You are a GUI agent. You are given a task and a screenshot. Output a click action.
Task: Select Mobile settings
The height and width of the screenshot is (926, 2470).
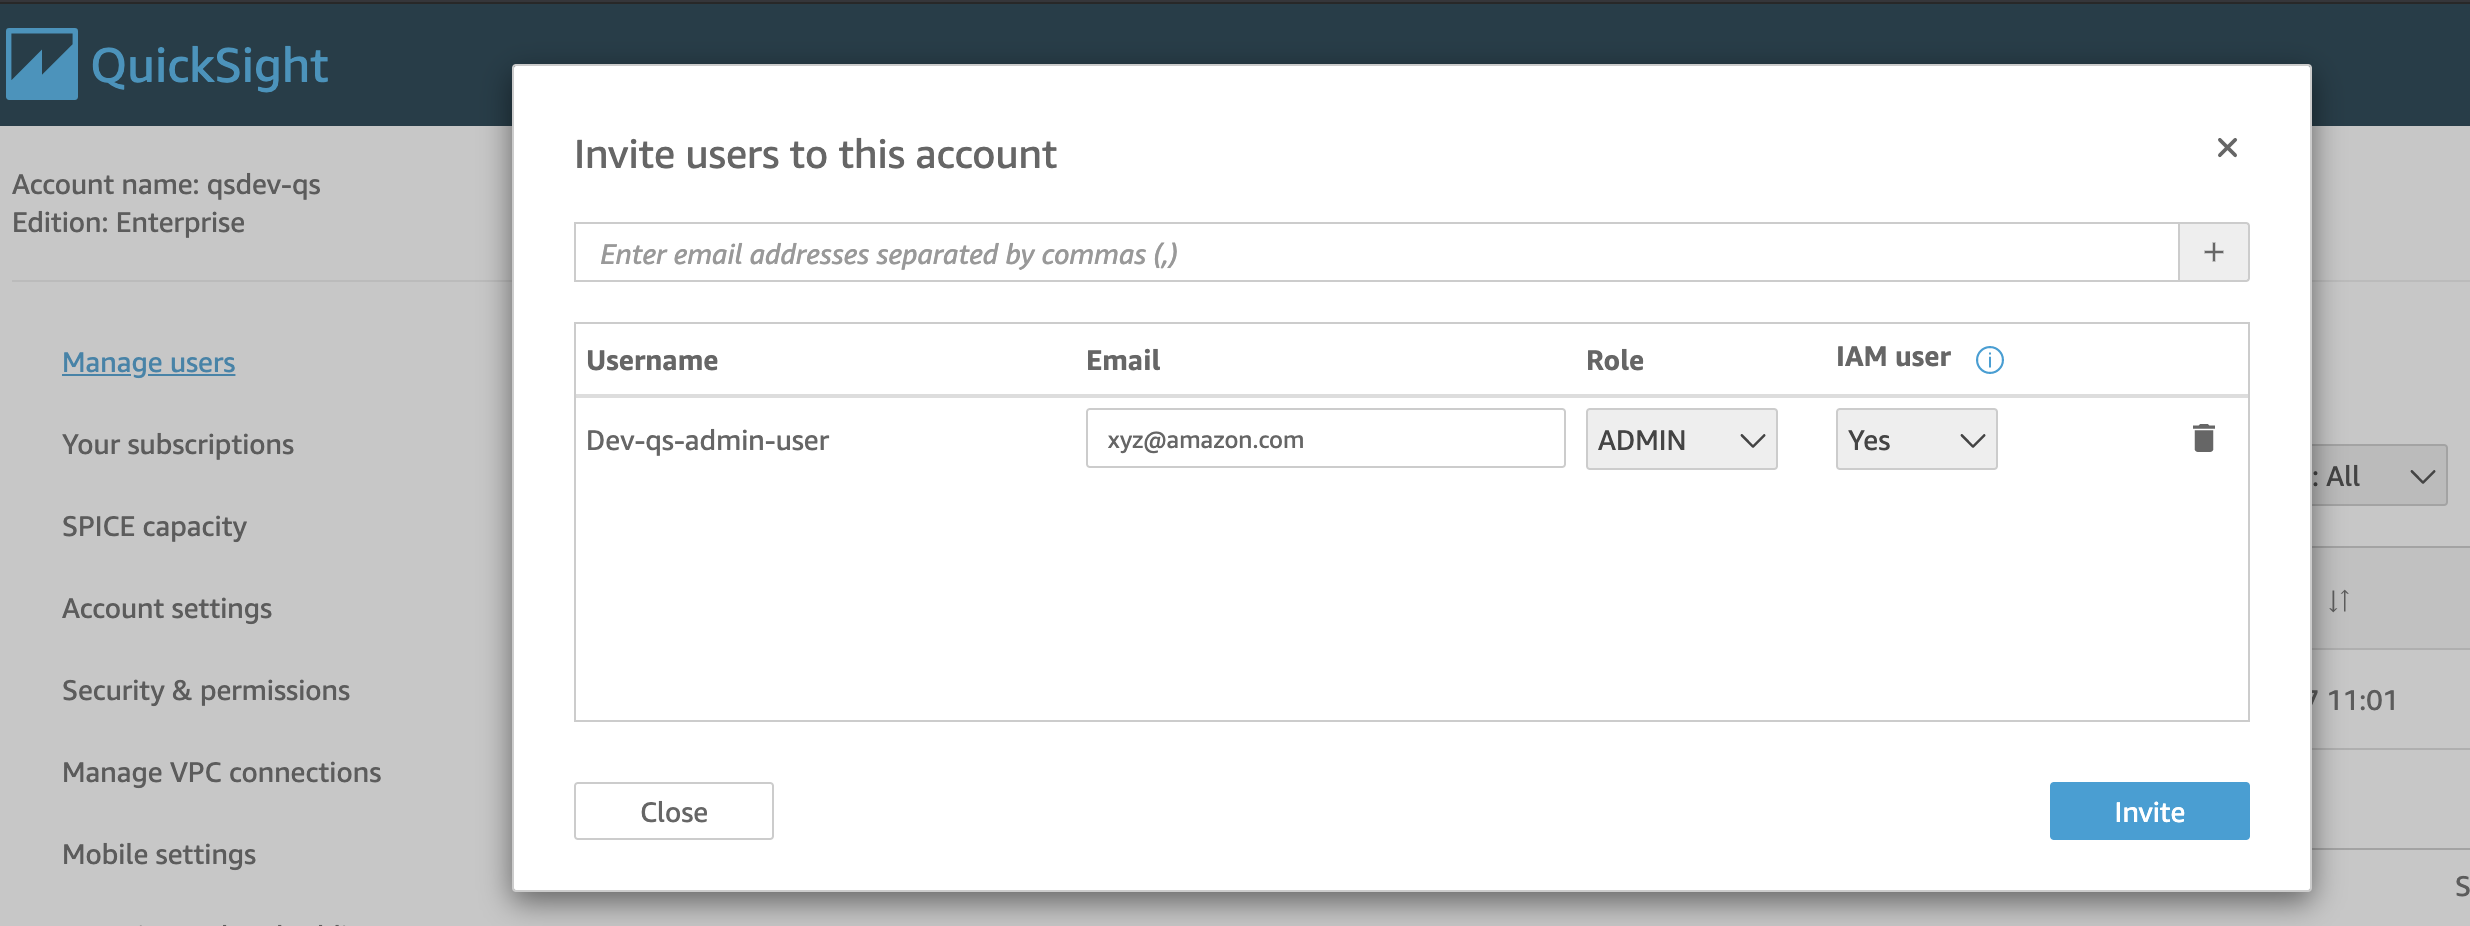click(x=159, y=854)
